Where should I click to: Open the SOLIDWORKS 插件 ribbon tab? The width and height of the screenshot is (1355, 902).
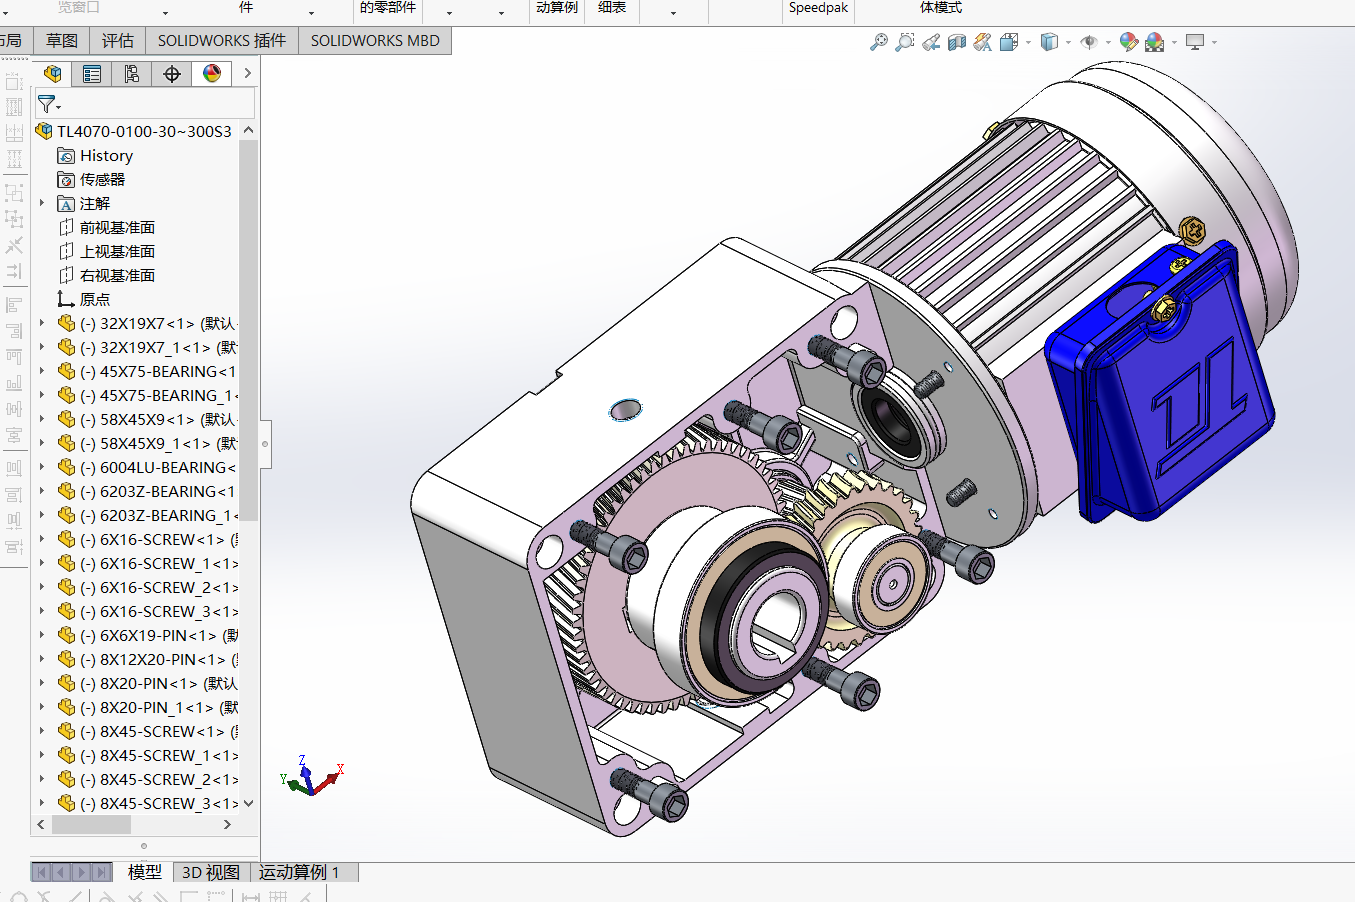pos(222,41)
